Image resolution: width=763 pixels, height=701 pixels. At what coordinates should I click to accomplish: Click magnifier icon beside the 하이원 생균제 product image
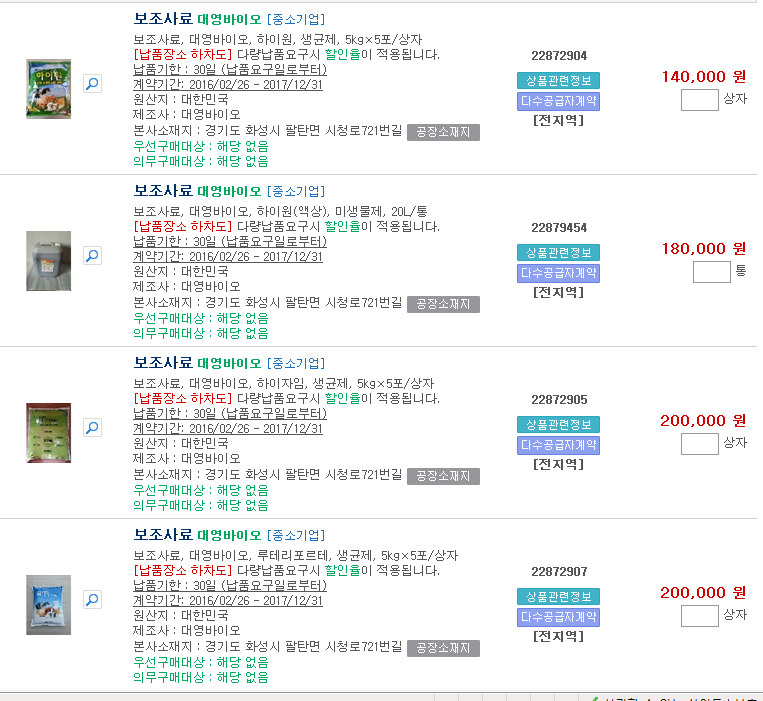click(91, 84)
